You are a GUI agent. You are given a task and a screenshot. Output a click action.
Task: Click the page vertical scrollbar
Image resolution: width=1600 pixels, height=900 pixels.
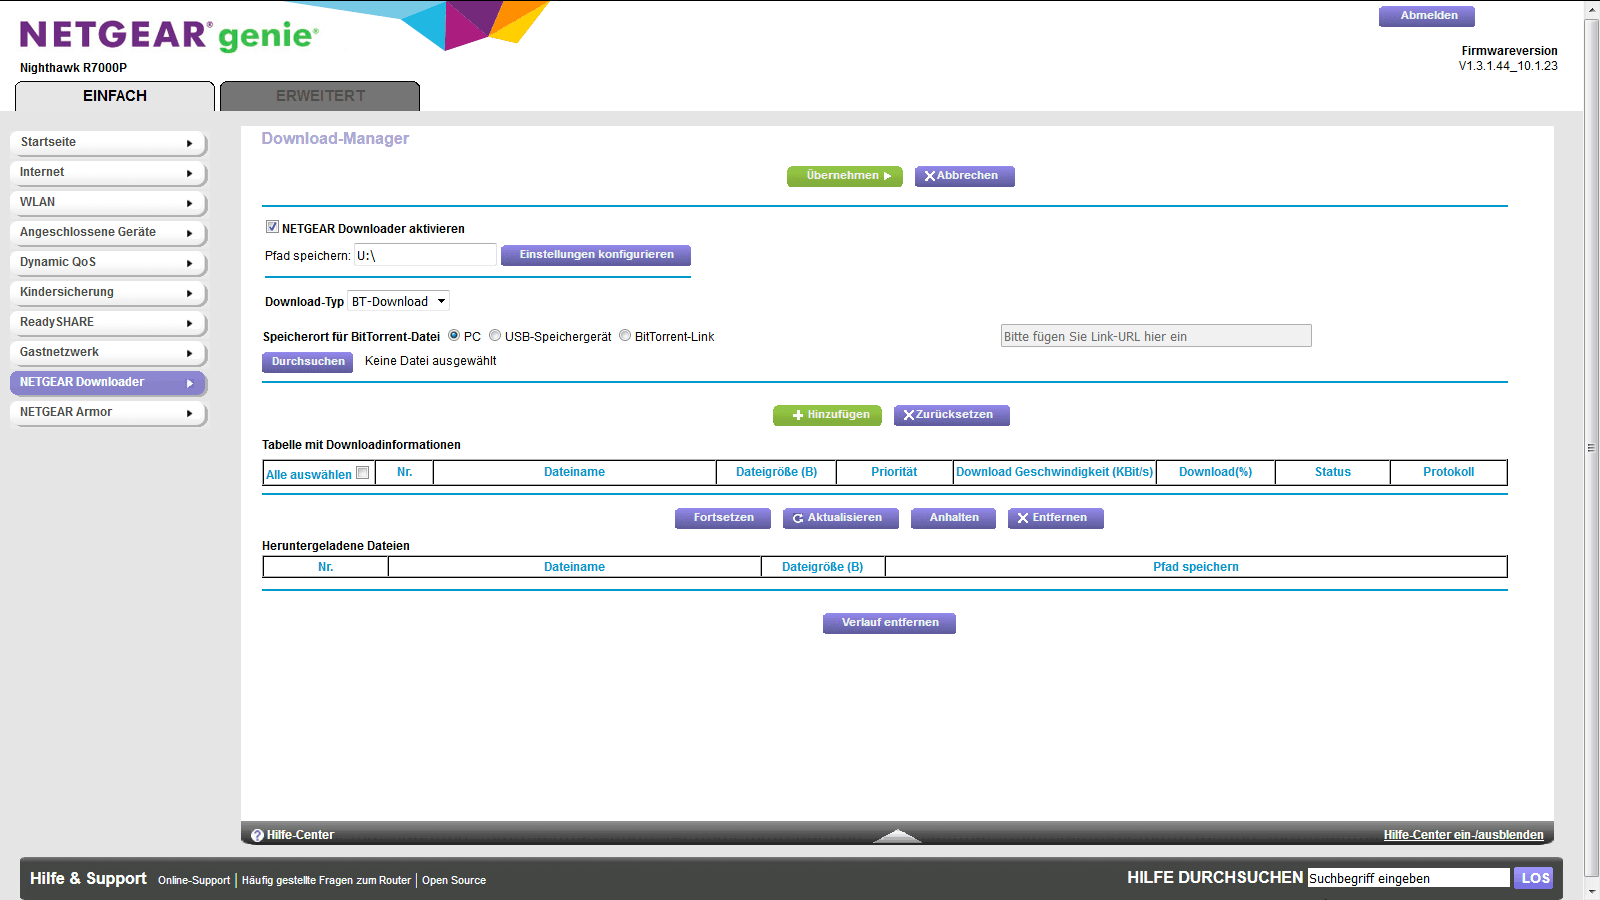[1591, 450]
